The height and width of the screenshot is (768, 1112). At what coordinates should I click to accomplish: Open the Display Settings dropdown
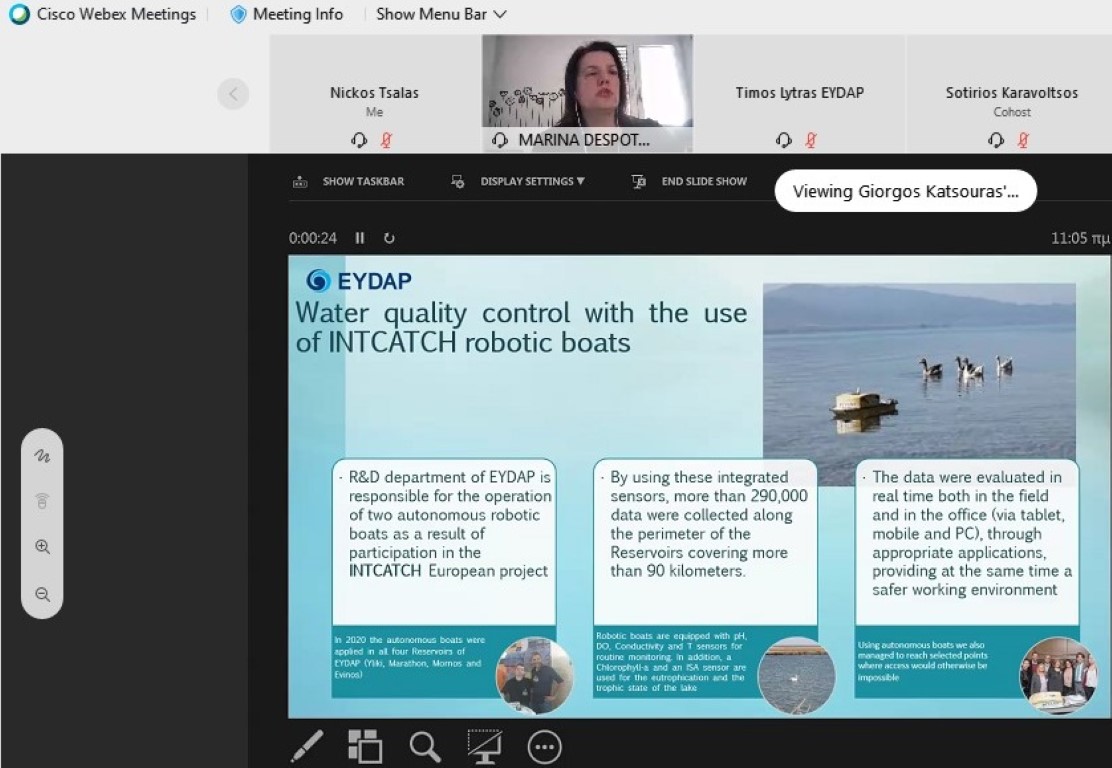click(520, 181)
